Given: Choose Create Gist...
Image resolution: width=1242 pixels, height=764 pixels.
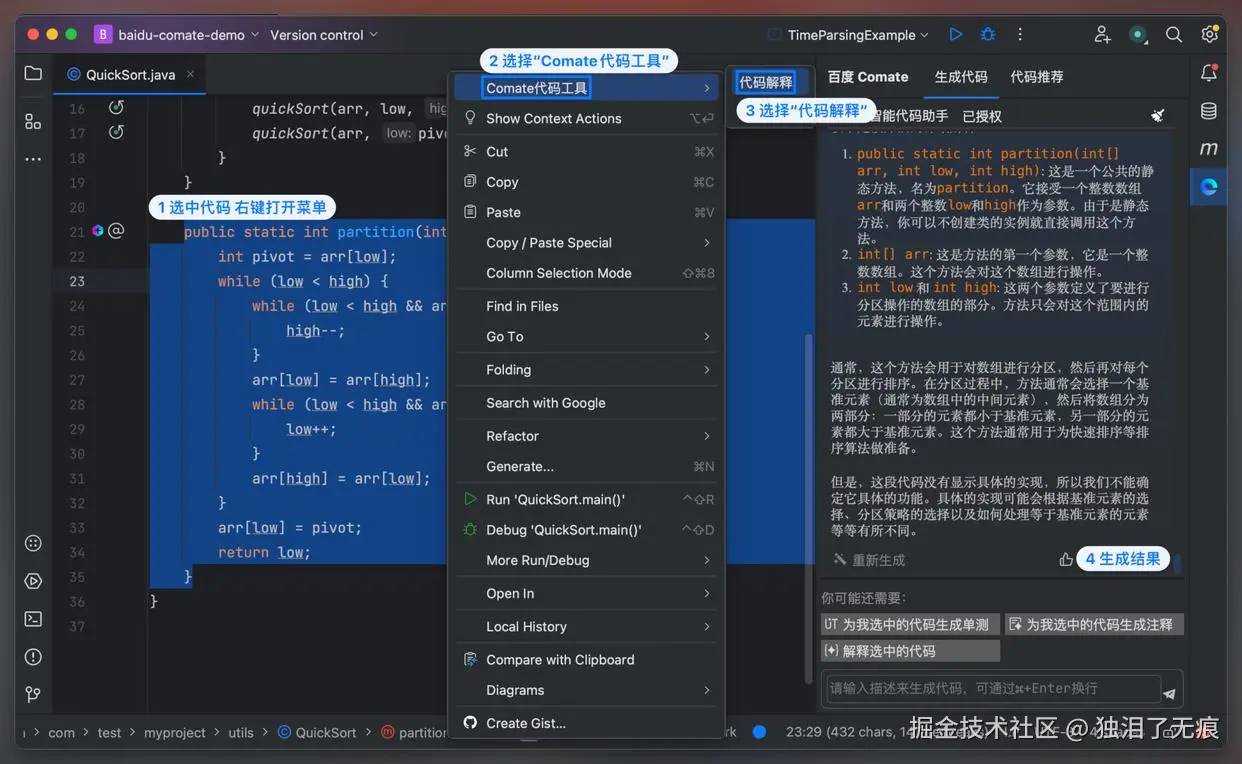Looking at the screenshot, I should (586, 723).
